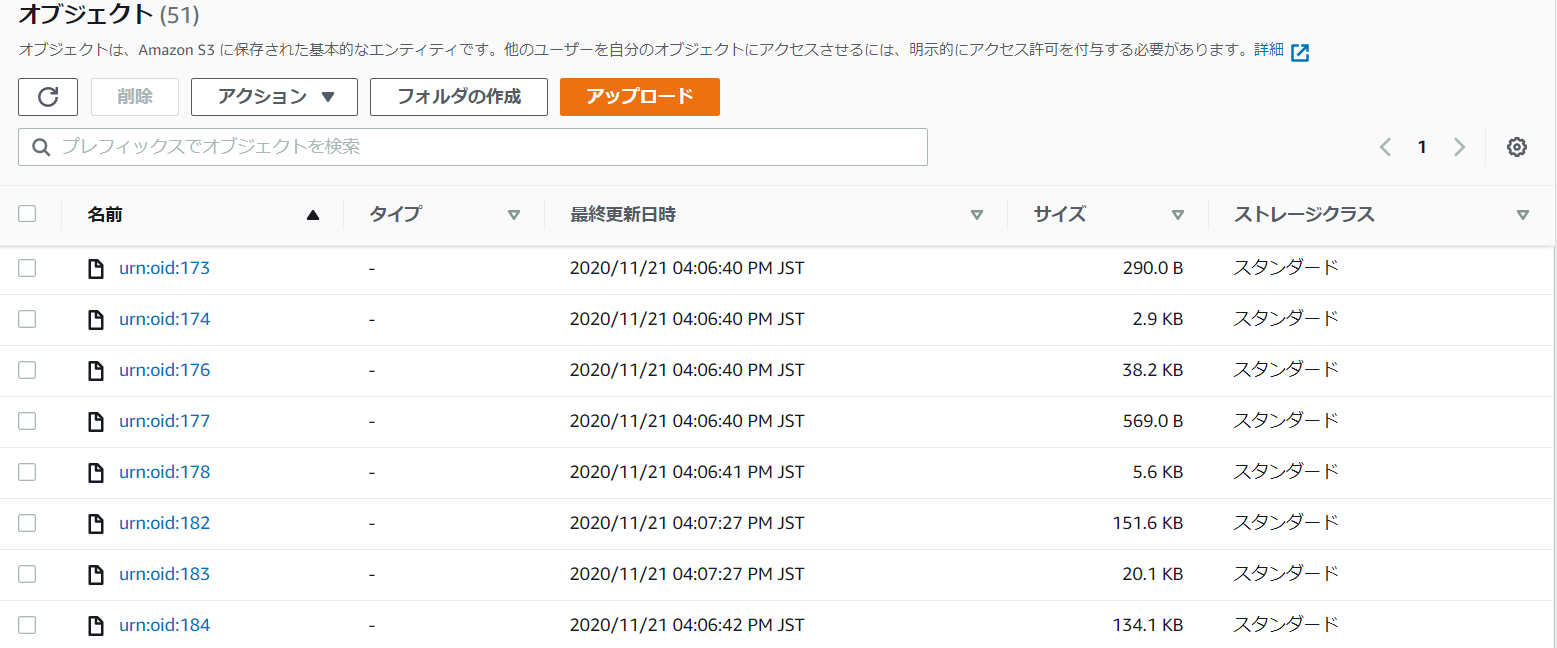Click the 最終更新日時 column header label
This screenshot has height=648, width=1557.
[623, 214]
